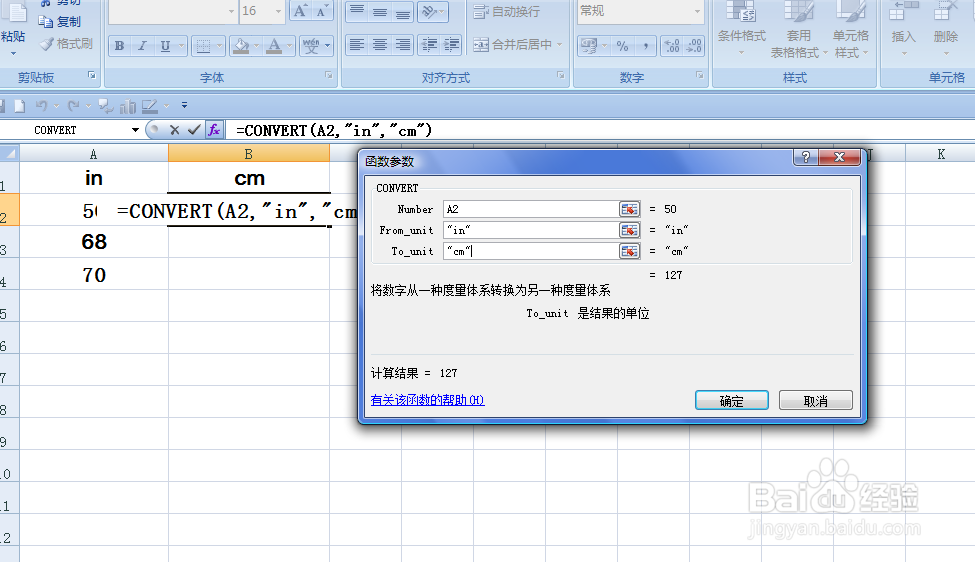
Task: Click the From_unit argument field
Action: [x=531, y=231]
